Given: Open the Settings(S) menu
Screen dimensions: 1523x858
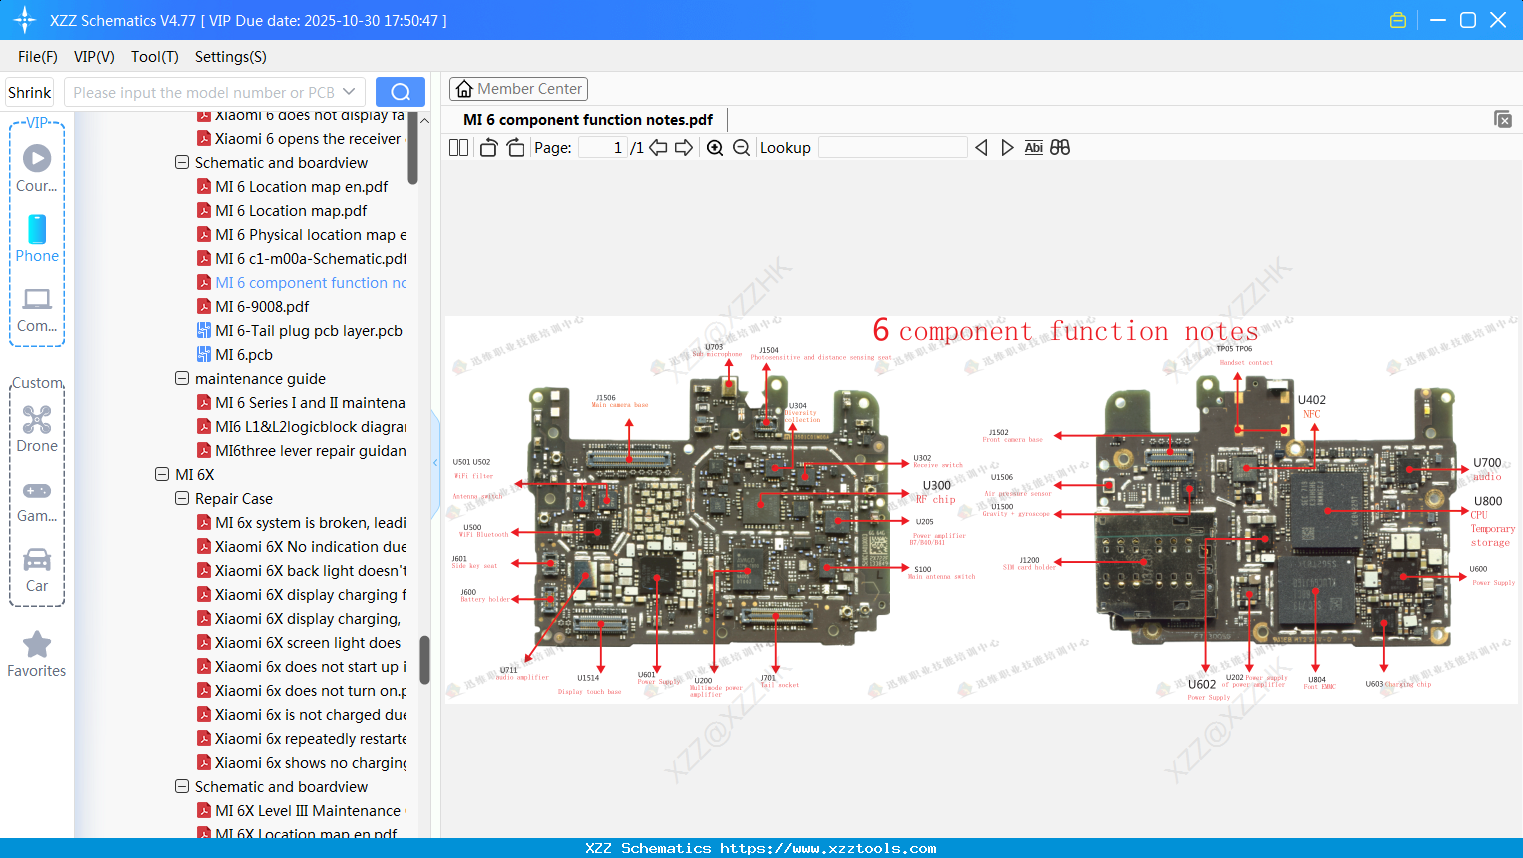Looking at the screenshot, I should (x=231, y=57).
